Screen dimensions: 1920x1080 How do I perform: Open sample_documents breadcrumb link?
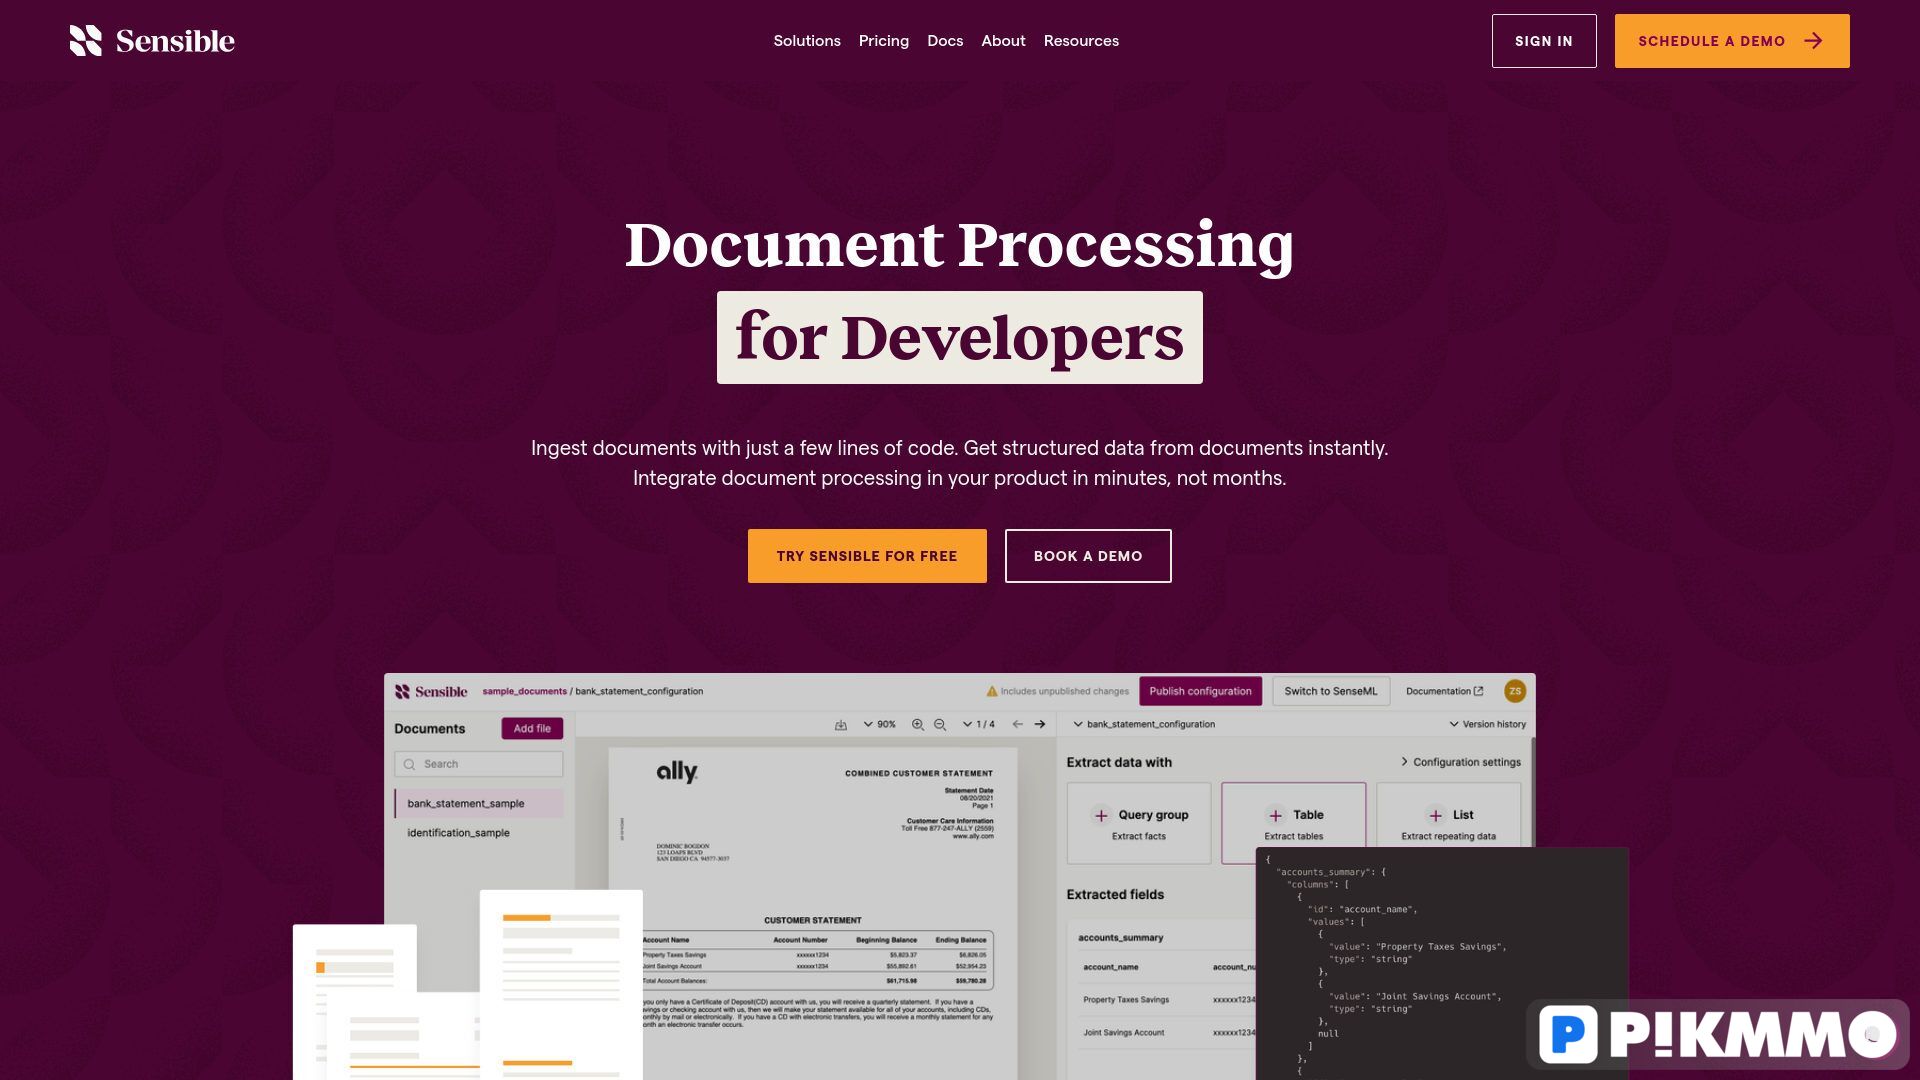click(524, 691)
